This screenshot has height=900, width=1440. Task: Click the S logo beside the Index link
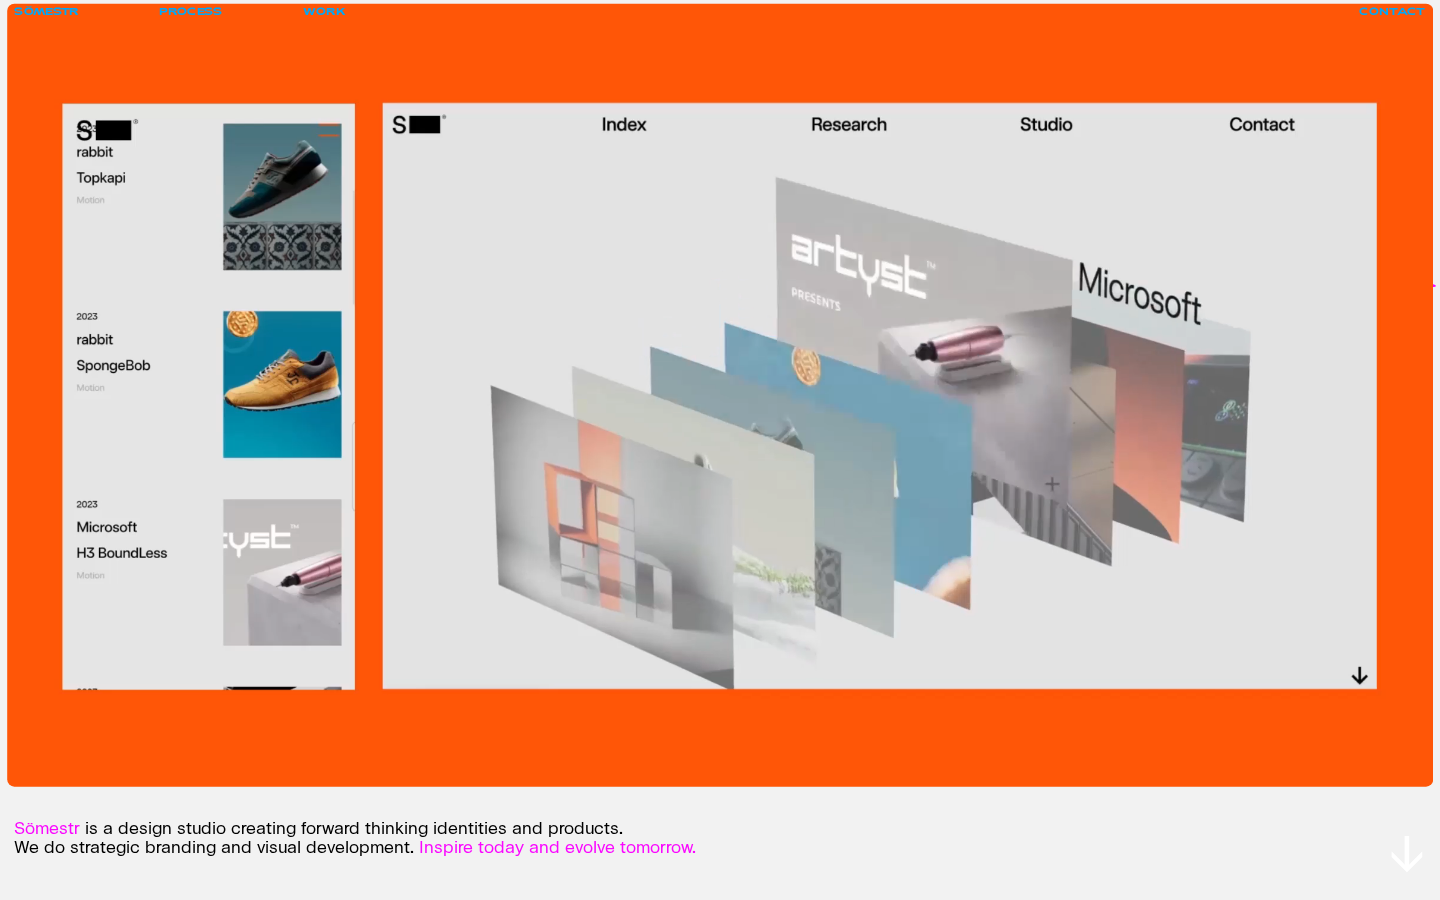pyautogui.click(x=418, y=124)
